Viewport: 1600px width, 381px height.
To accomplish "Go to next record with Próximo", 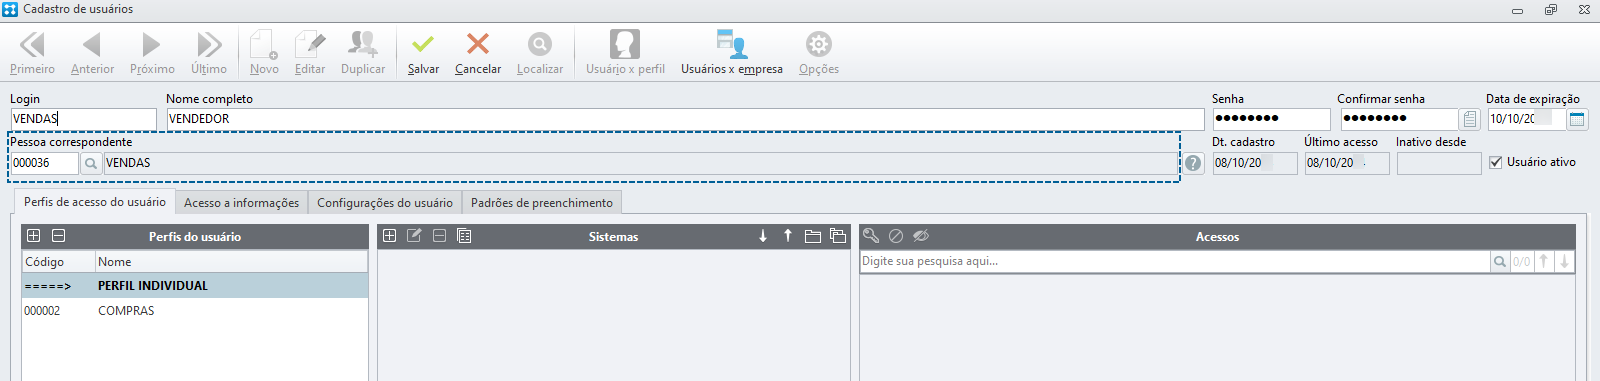I will 152,53.
